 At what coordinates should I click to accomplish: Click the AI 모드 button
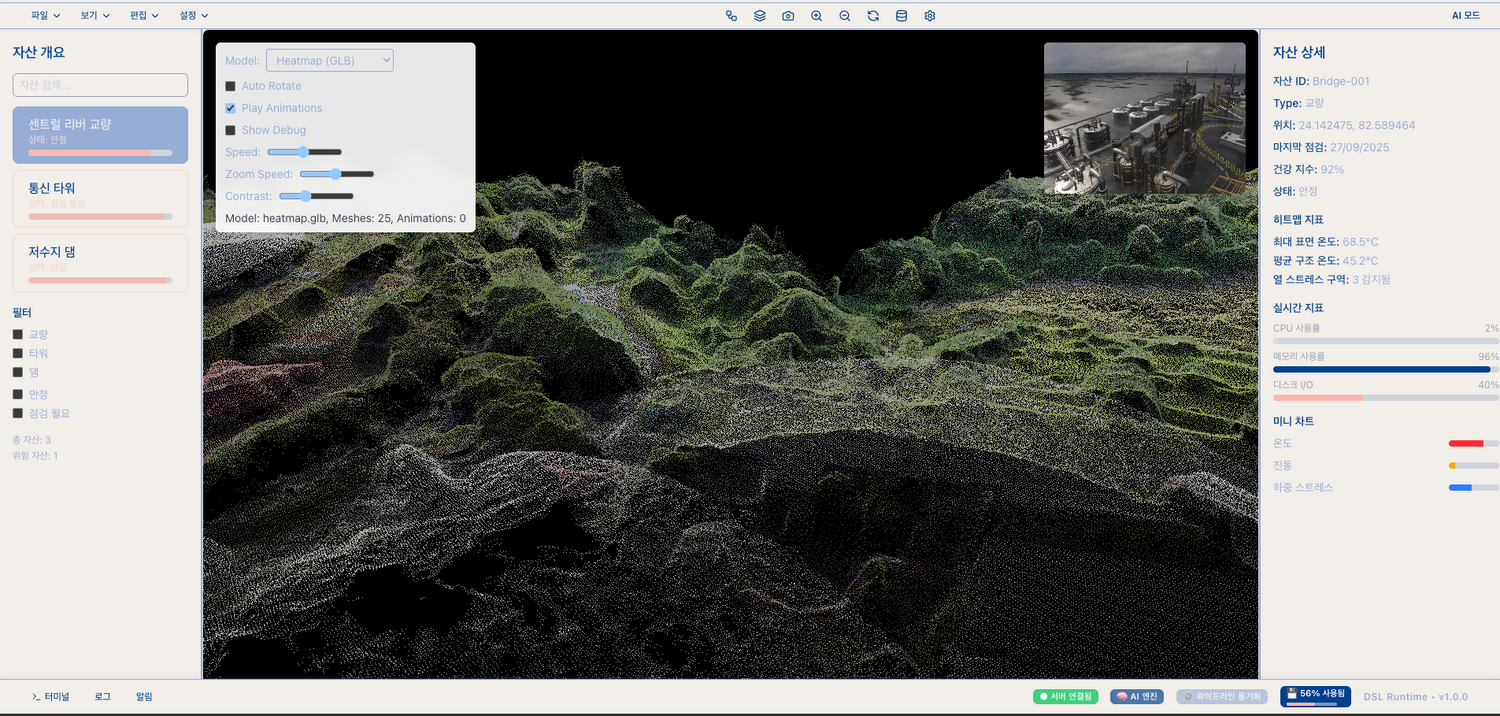tap(1465, 16)
